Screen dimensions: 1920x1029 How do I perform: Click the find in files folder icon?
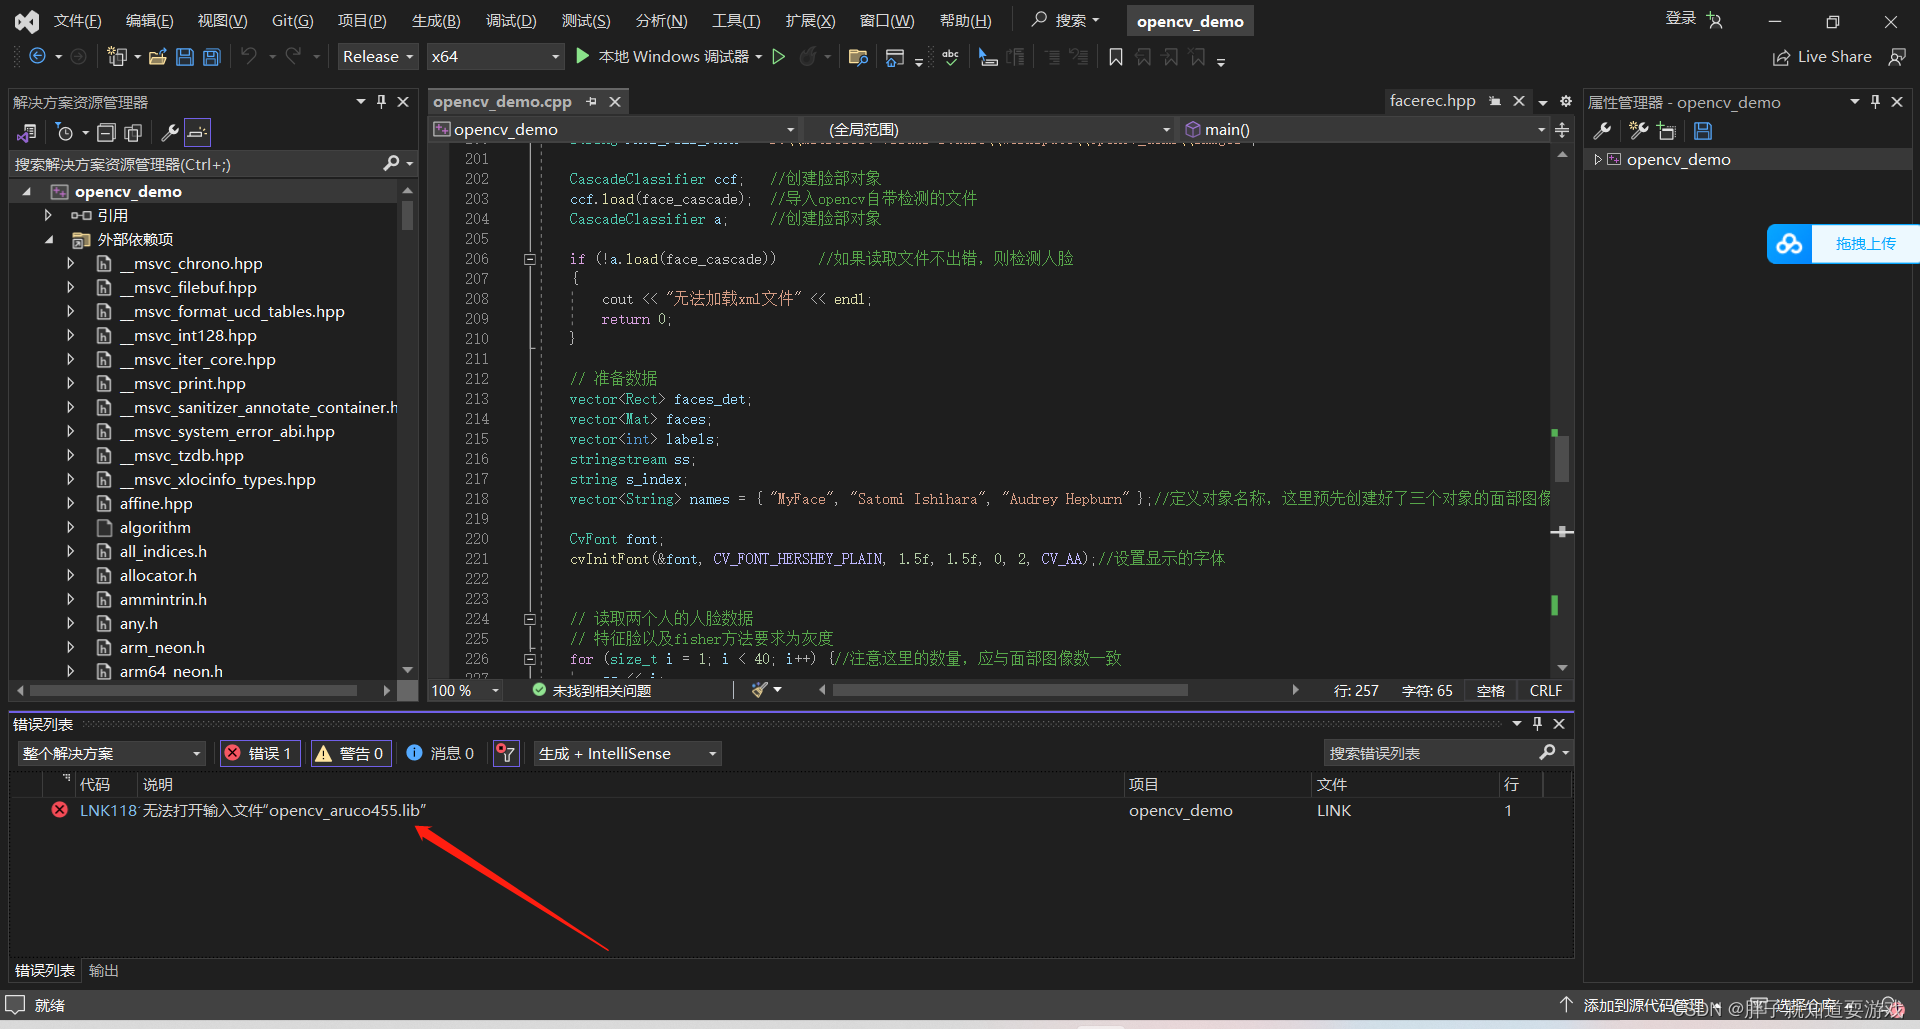tap(858, 57)
